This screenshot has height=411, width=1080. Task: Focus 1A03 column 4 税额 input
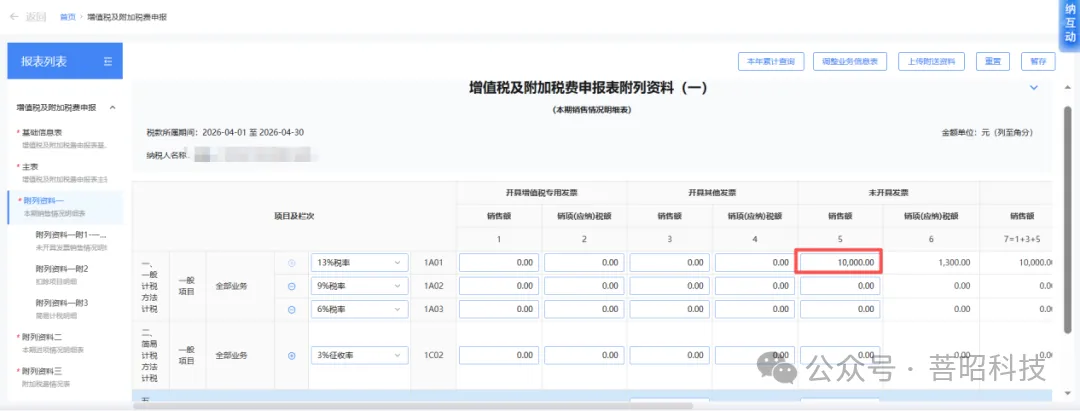755,309
